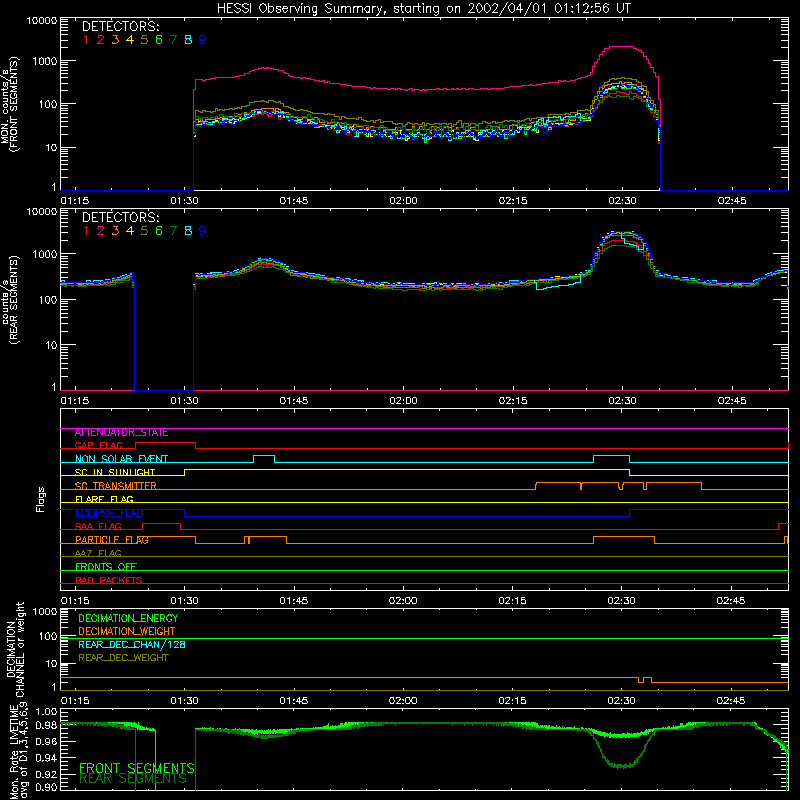Click the ECLIPSE_FLAG label
The height and width of the screenshot is (800, 800).
click(109, 513)
